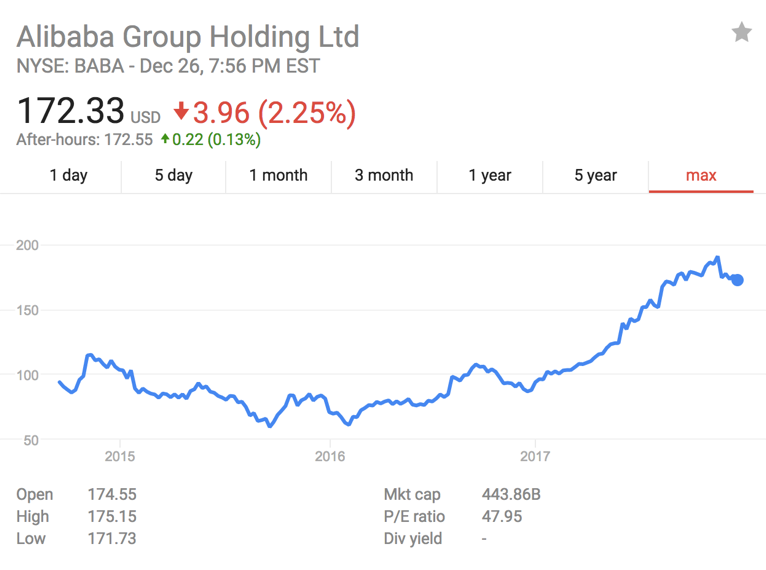Click the blue current price dot on the chart
This screenshot has height=570, width=766.
point(738,280)
